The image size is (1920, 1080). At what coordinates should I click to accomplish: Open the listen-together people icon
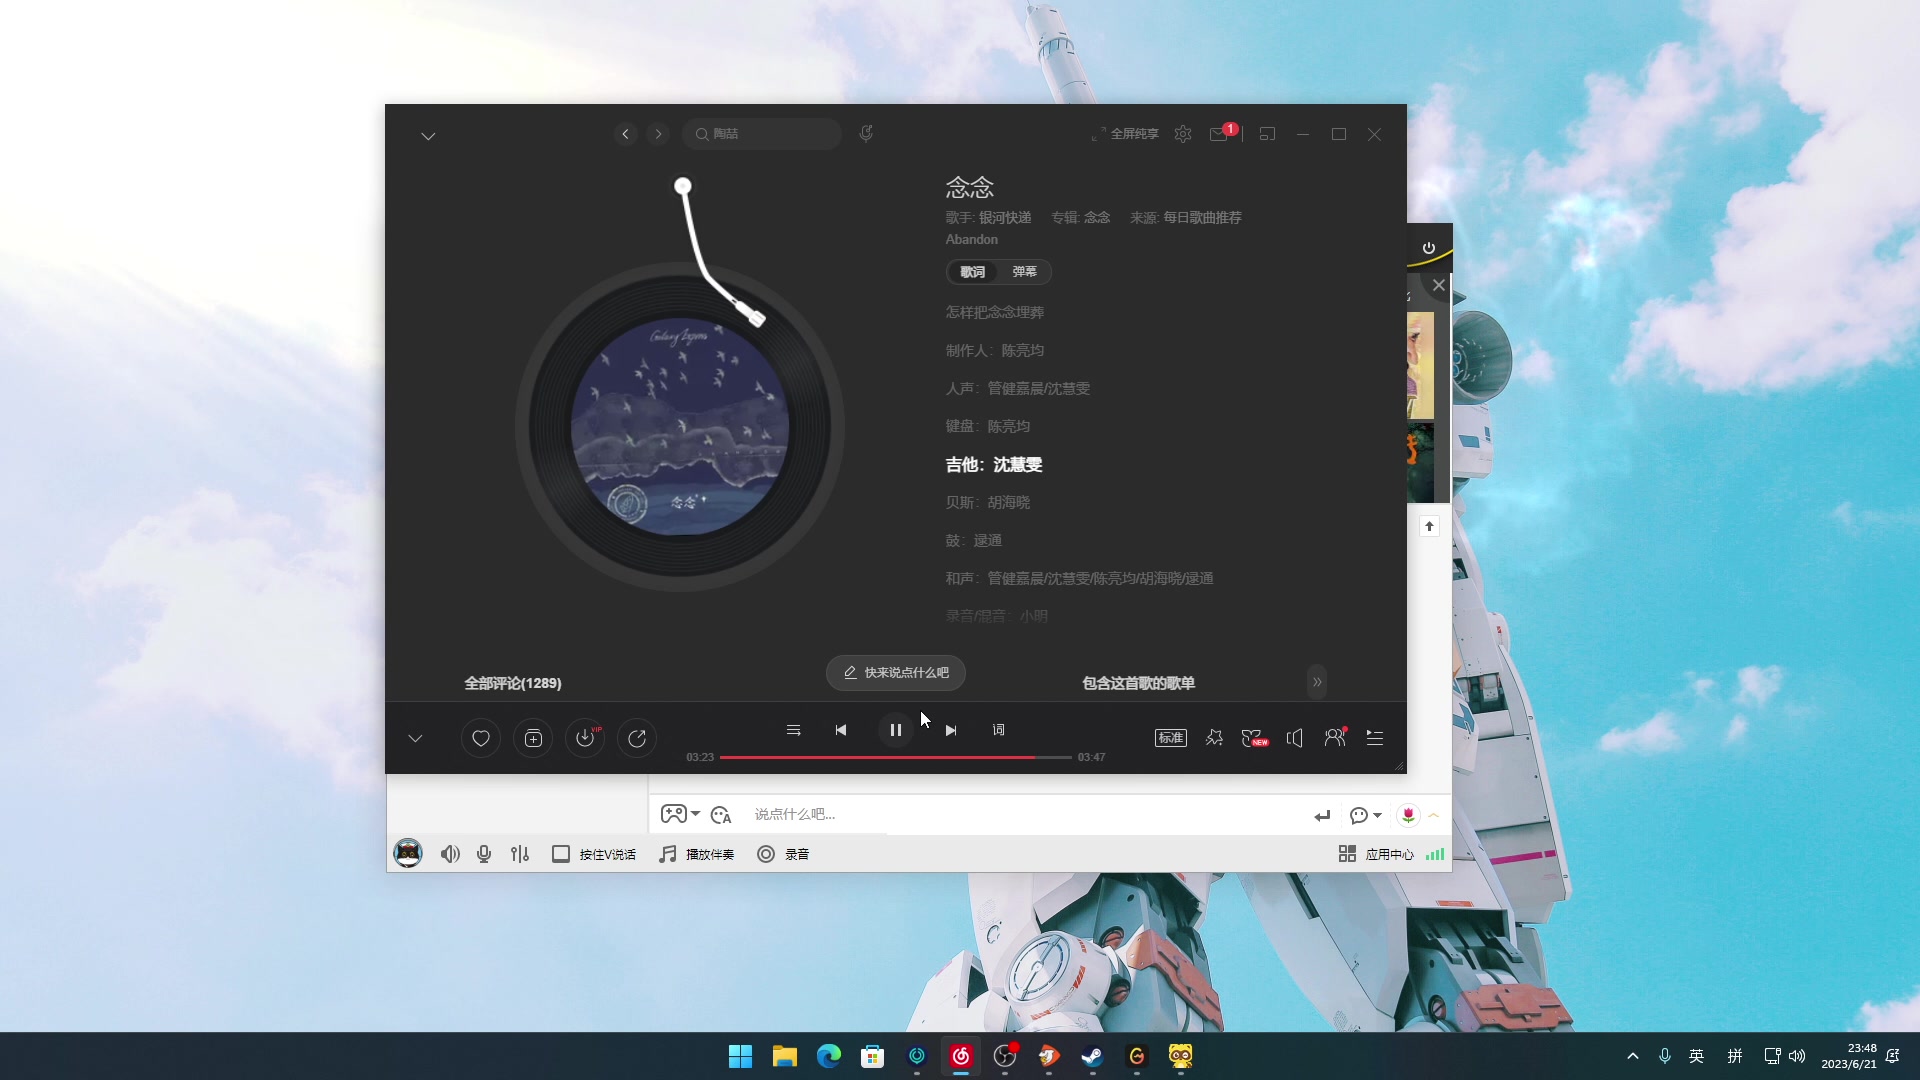pos(1335,738)
